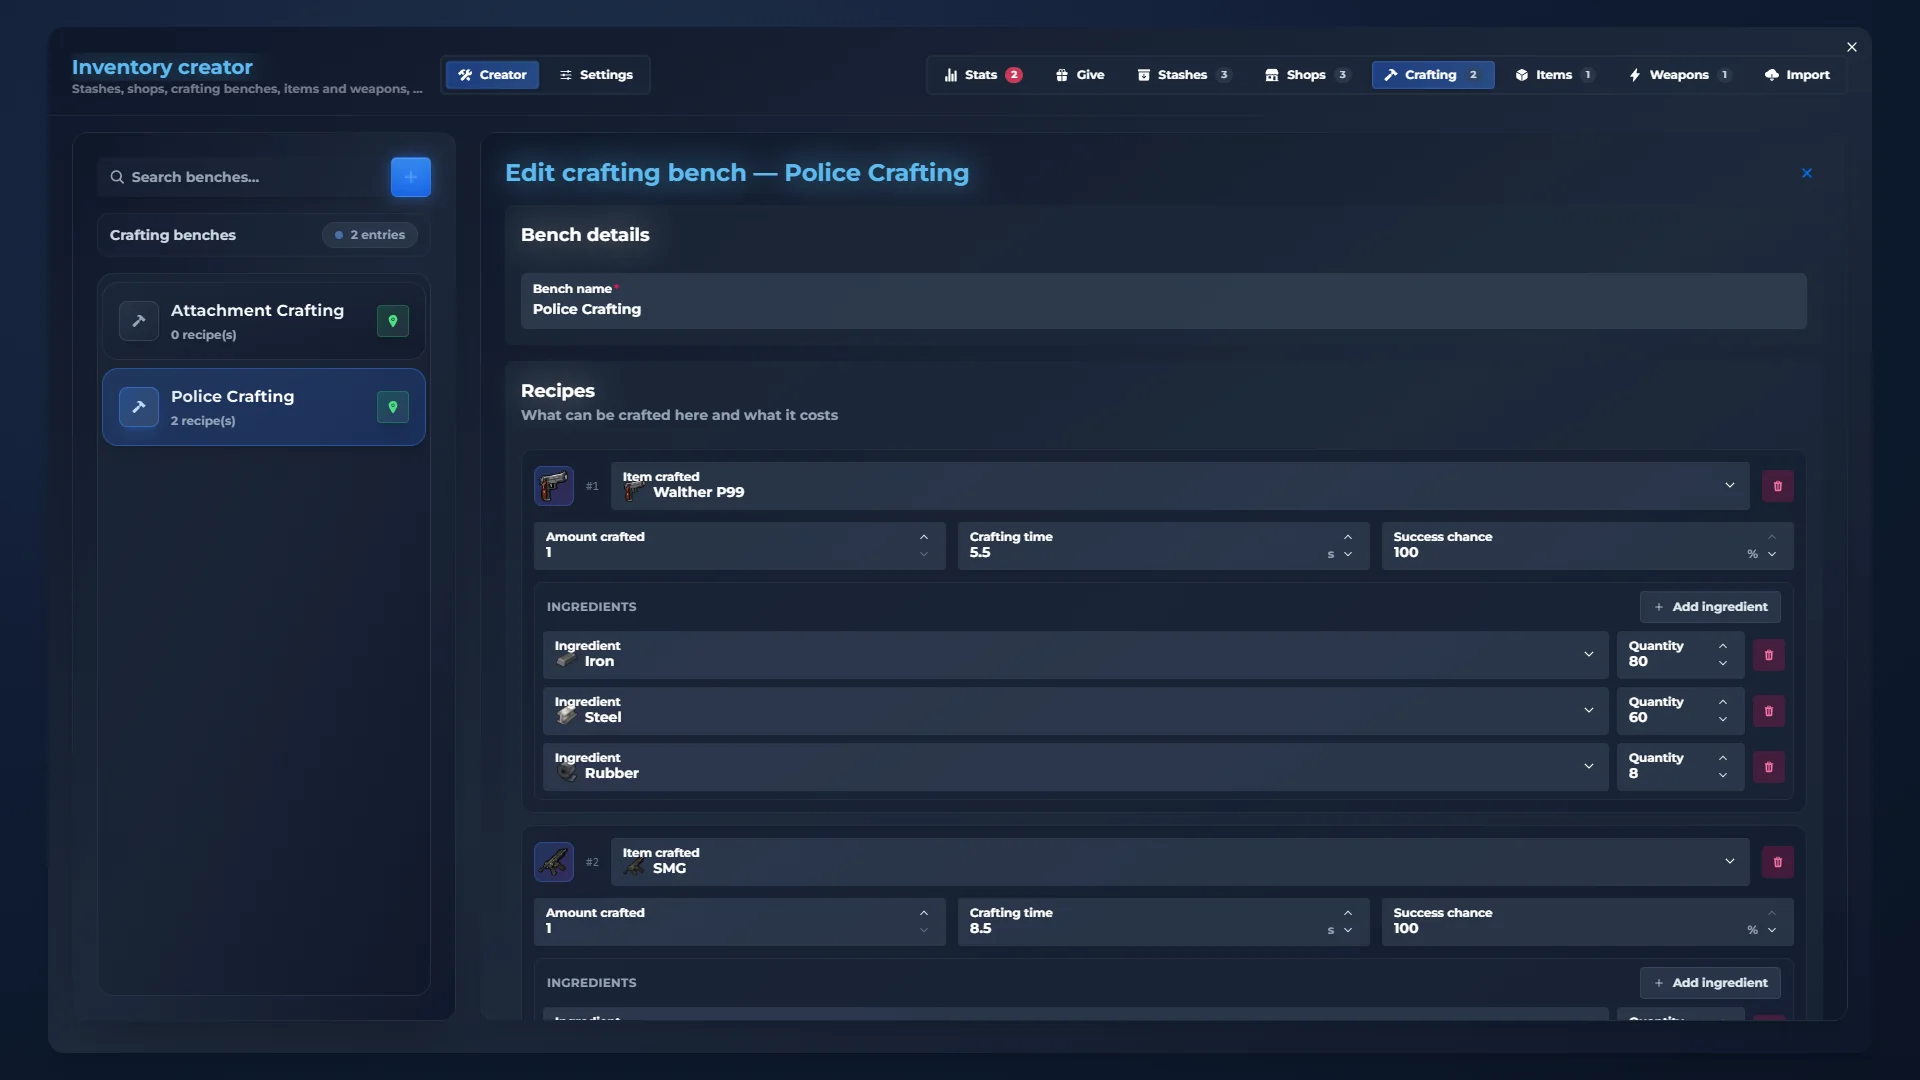Open the Import tab
This screenshot has height=1080, width=1920.
pos(1798,75)
